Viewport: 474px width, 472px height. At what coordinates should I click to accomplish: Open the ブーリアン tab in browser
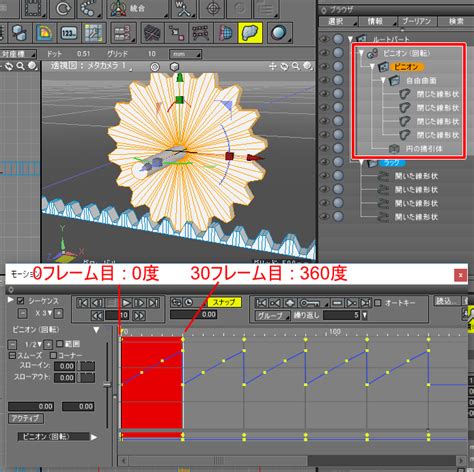point(417,21)
